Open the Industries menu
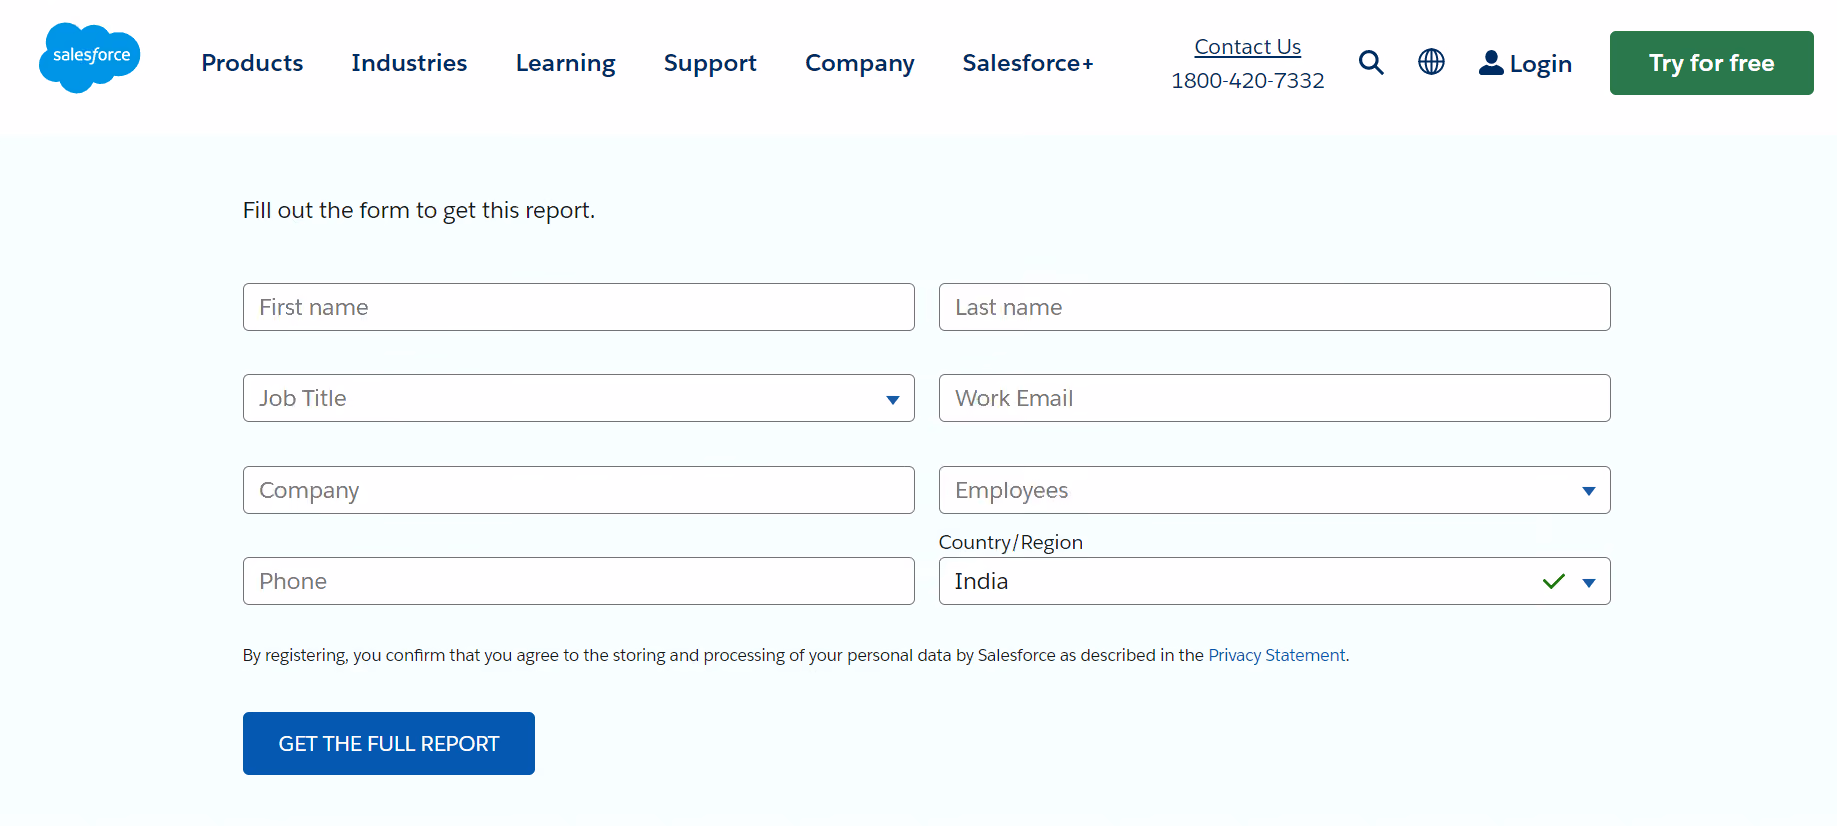 point(409,63)
